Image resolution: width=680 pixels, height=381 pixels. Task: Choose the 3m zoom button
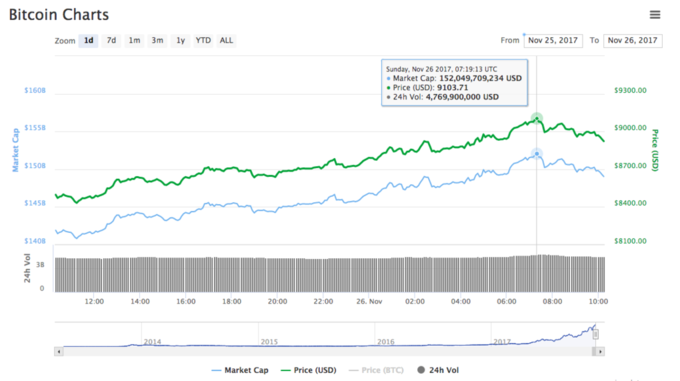[x=157, y=40]
